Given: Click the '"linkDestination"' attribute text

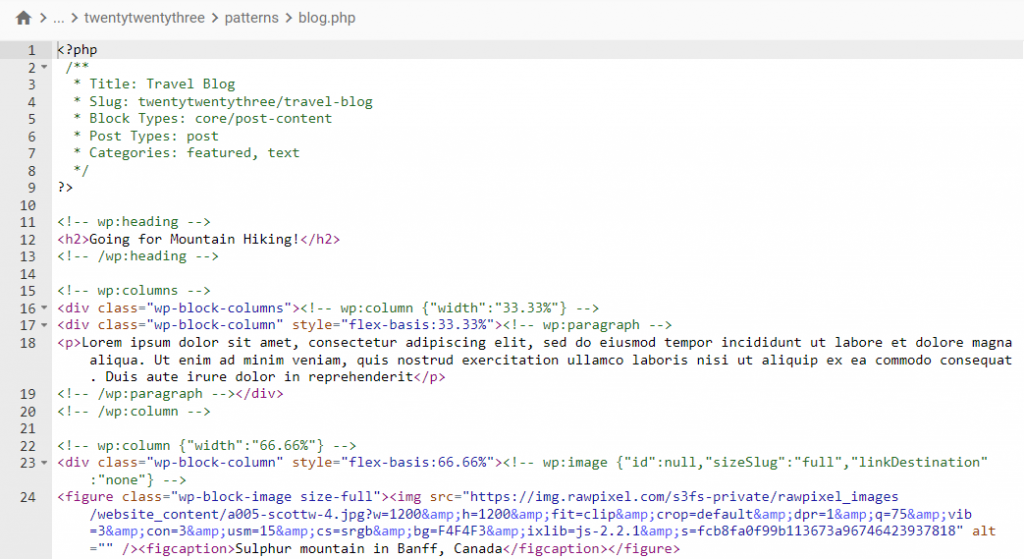Looking at the screenshot, I should [920, 462].
